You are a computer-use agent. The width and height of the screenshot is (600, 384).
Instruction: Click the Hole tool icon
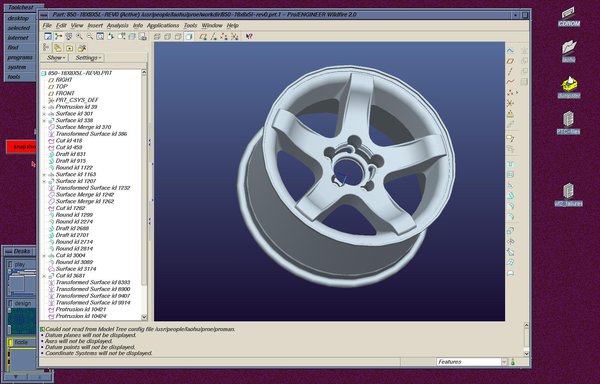pyautogui.click(x=510, y=164)
